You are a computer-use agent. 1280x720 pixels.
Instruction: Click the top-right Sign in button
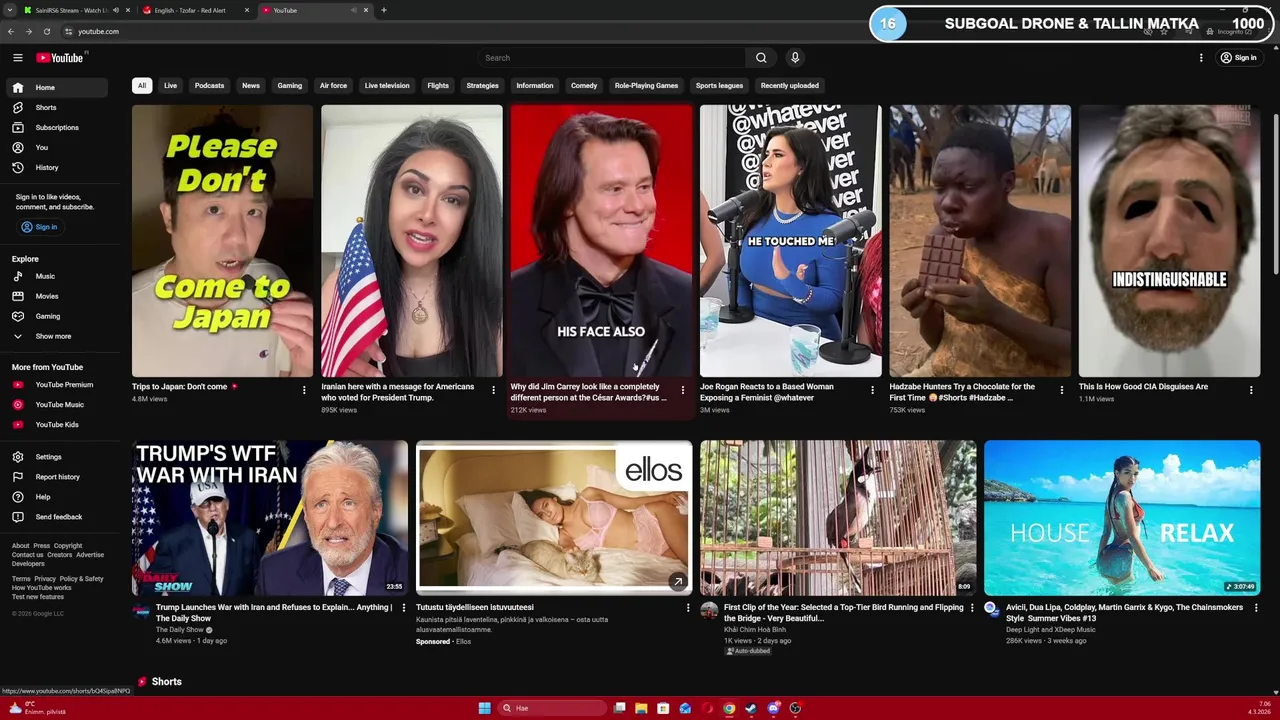(1238, 58)
